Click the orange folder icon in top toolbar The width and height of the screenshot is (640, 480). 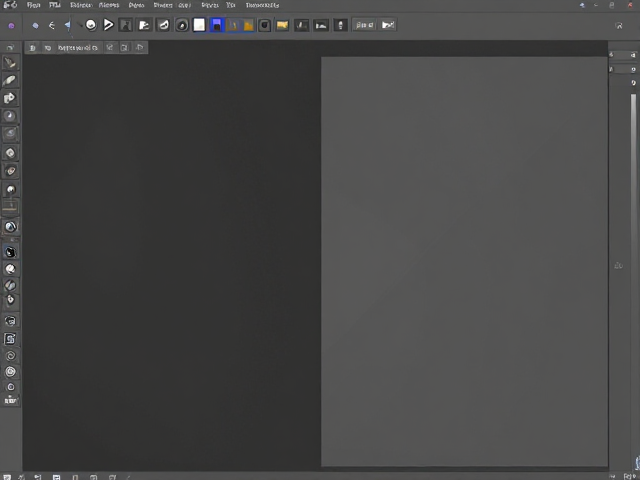[x=248, y=26]
